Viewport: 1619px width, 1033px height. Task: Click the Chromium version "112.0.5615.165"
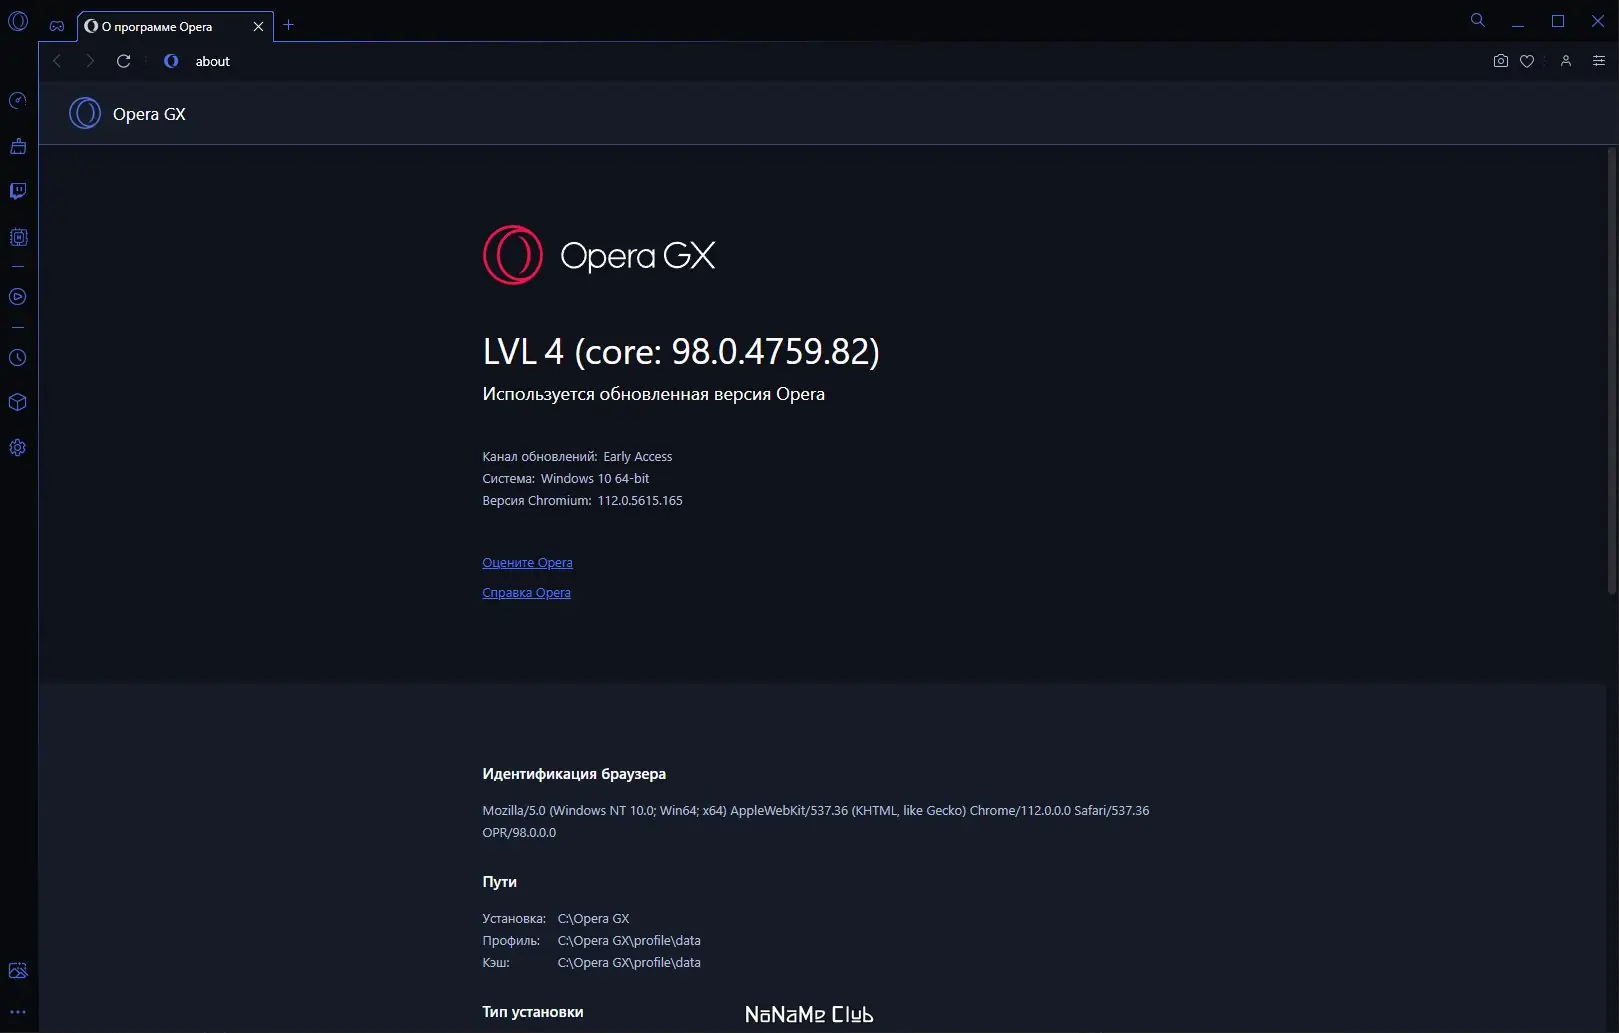click(x=640, y=501)
